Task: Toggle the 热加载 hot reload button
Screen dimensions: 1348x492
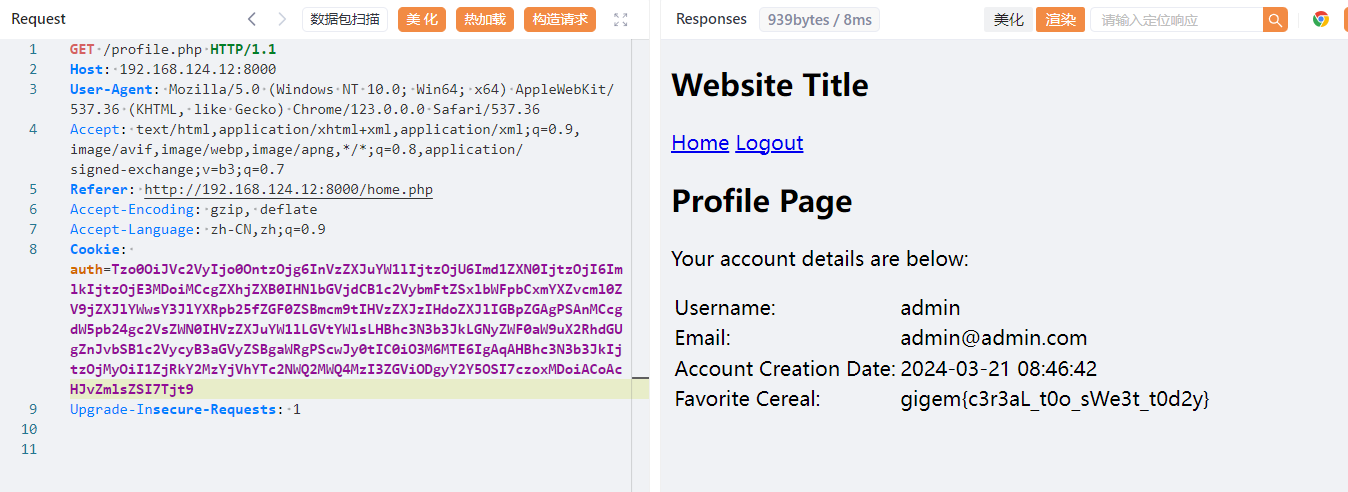Action: 485,19
